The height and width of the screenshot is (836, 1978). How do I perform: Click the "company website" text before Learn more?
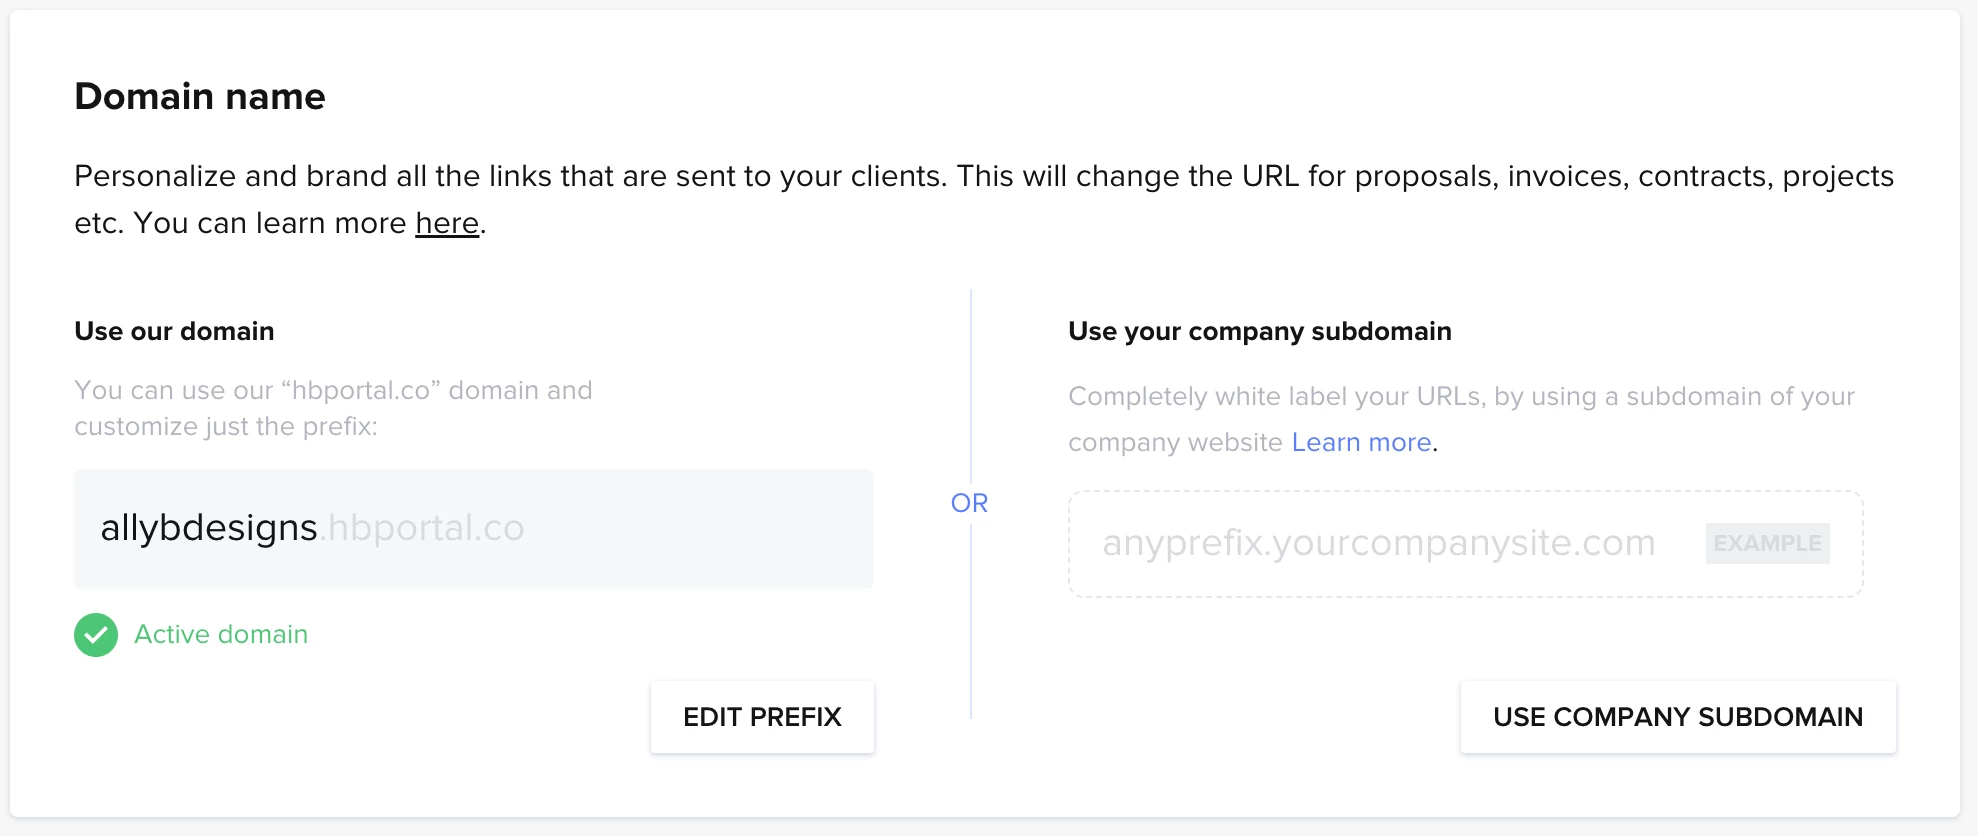[1175, 442]
